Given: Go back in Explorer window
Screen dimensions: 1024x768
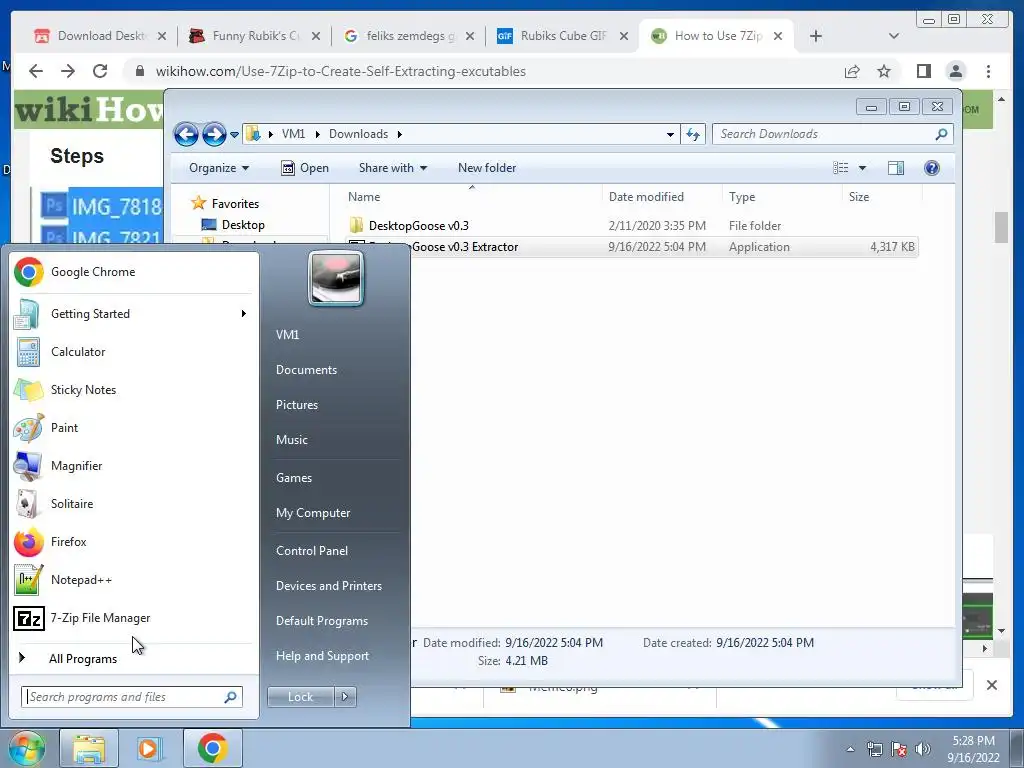Looking at the screenshot, I should coord(186,135).
